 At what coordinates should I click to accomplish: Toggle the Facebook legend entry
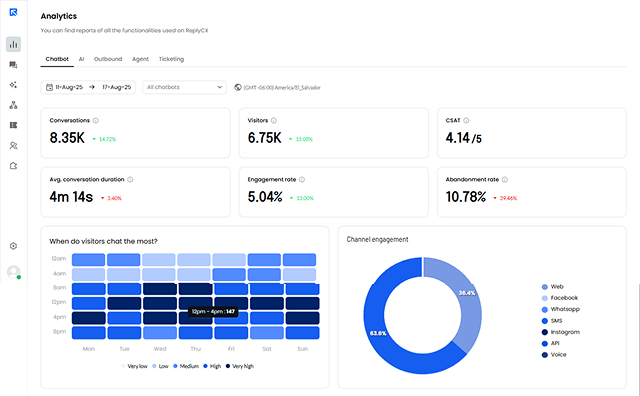560,298
